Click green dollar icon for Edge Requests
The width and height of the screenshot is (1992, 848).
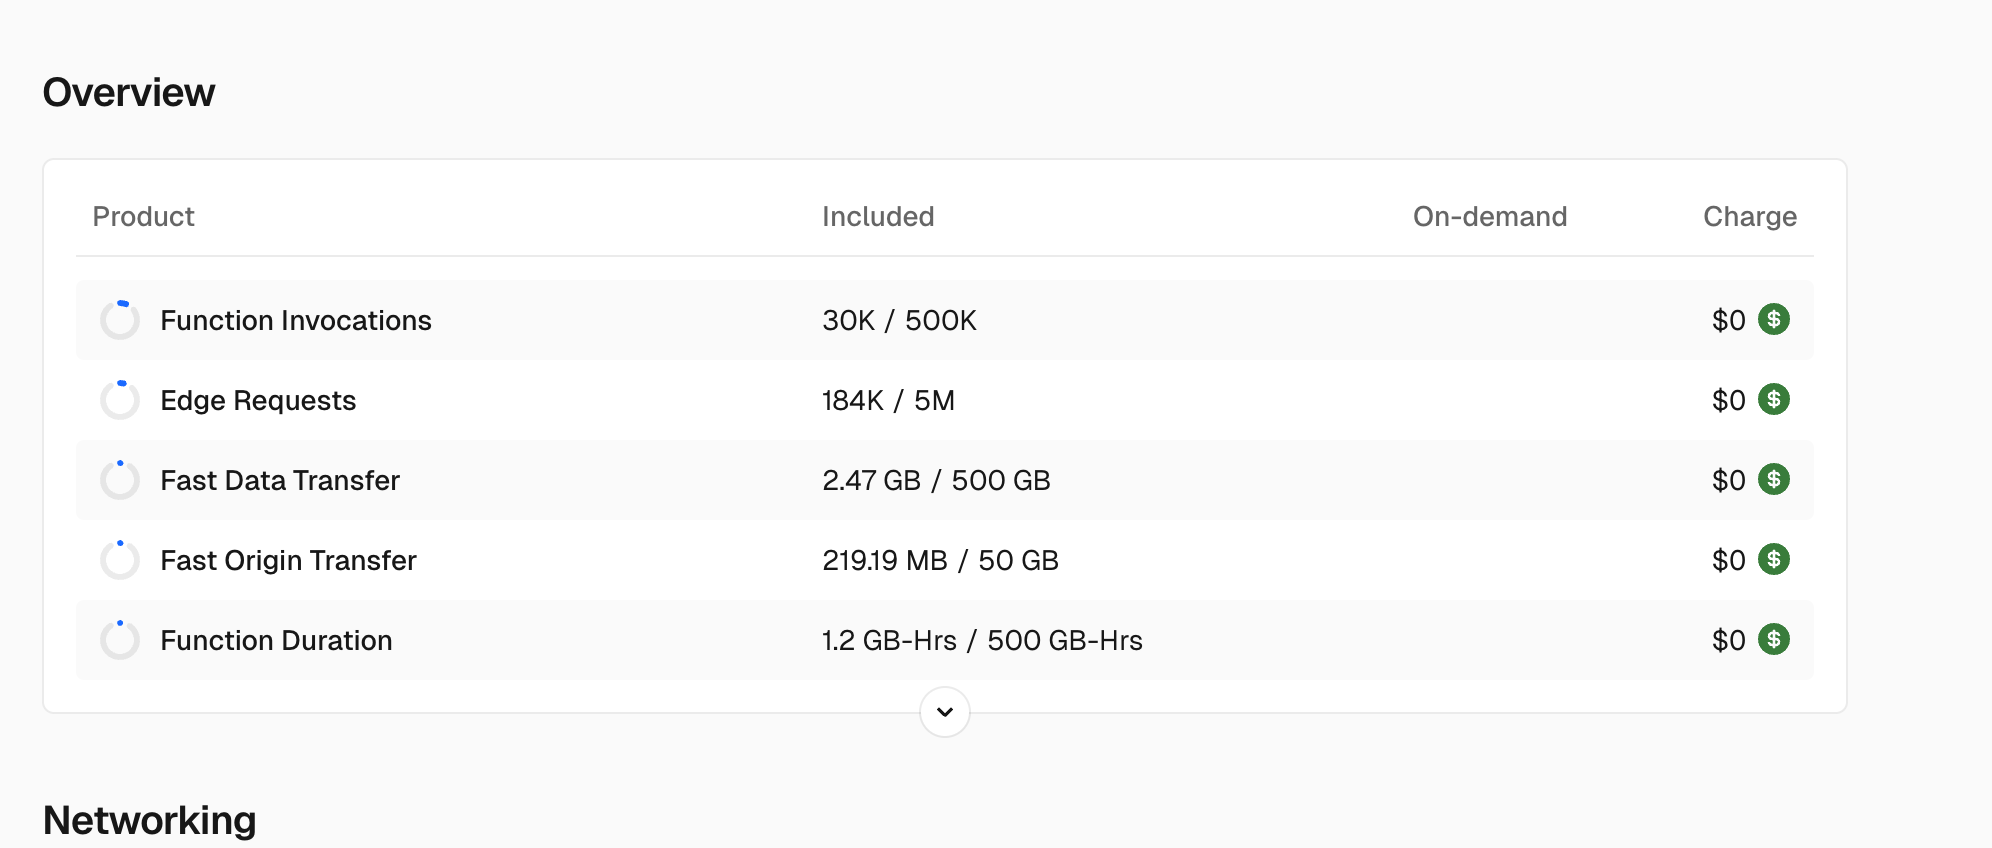pos(1774,399)
